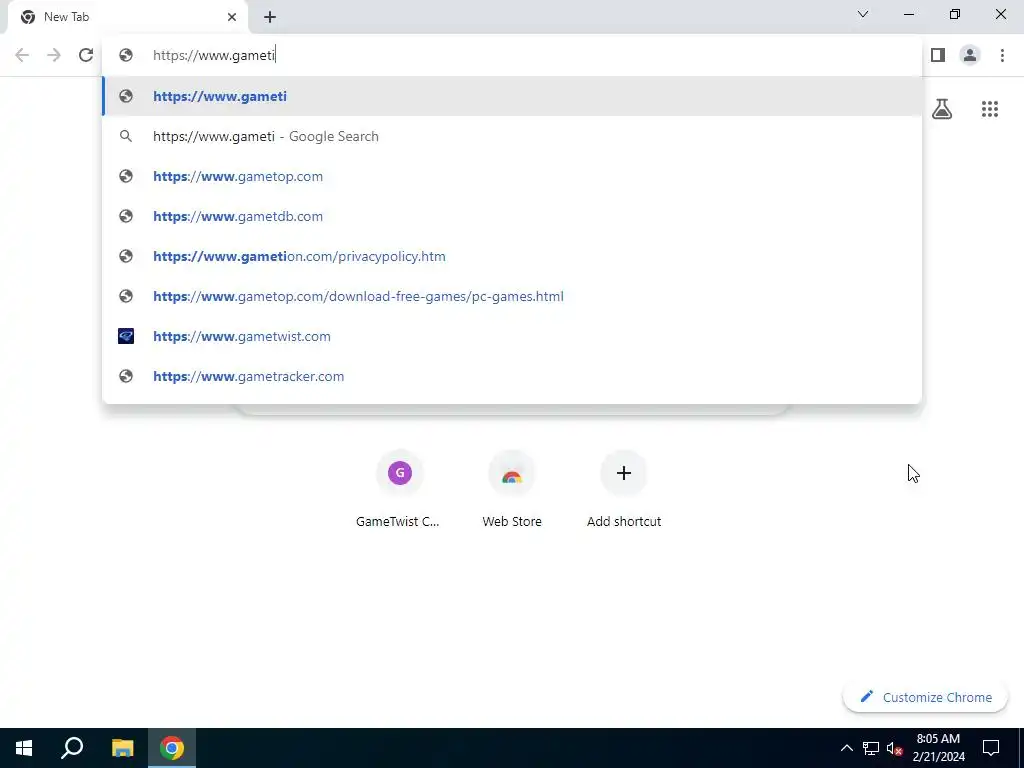Close the New Tab tab
This screenshot has height=768, width=1024.
(232, 17)
